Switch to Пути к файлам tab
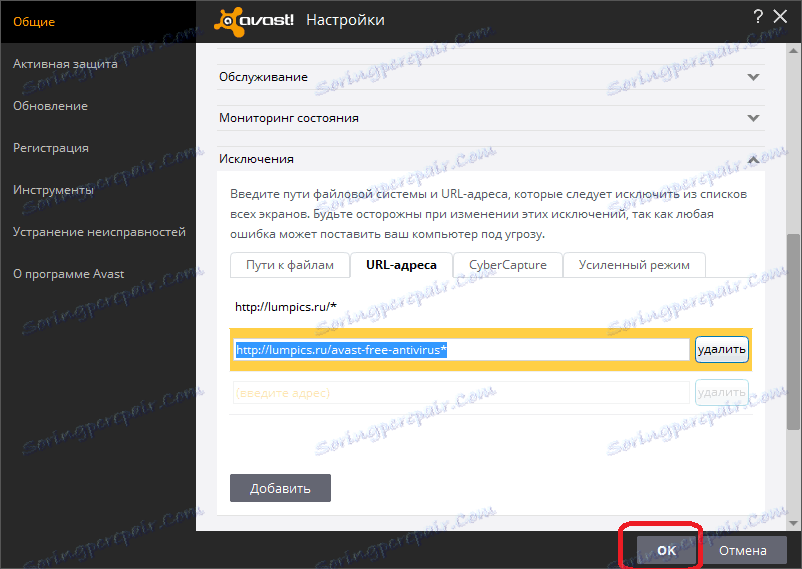The image size is (802, 569). [290, 265]
